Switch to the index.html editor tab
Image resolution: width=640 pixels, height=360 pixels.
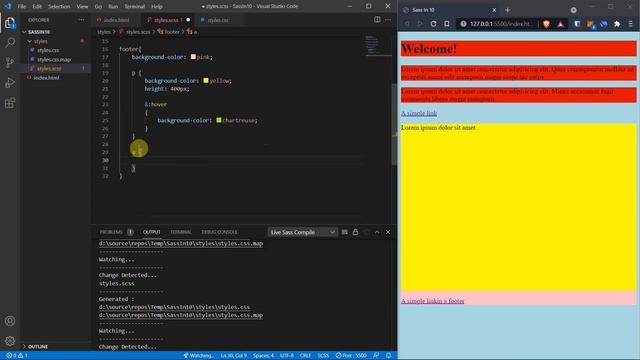coord(116,20)
